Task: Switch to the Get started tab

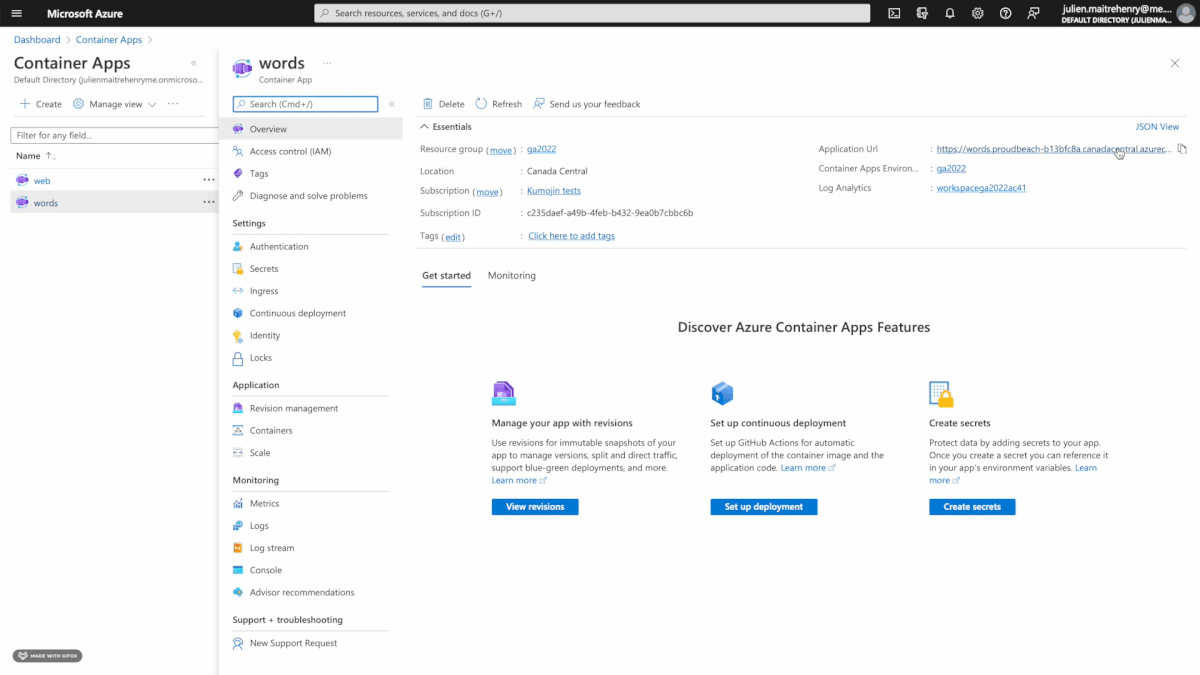Action: (x=446, y=275)
